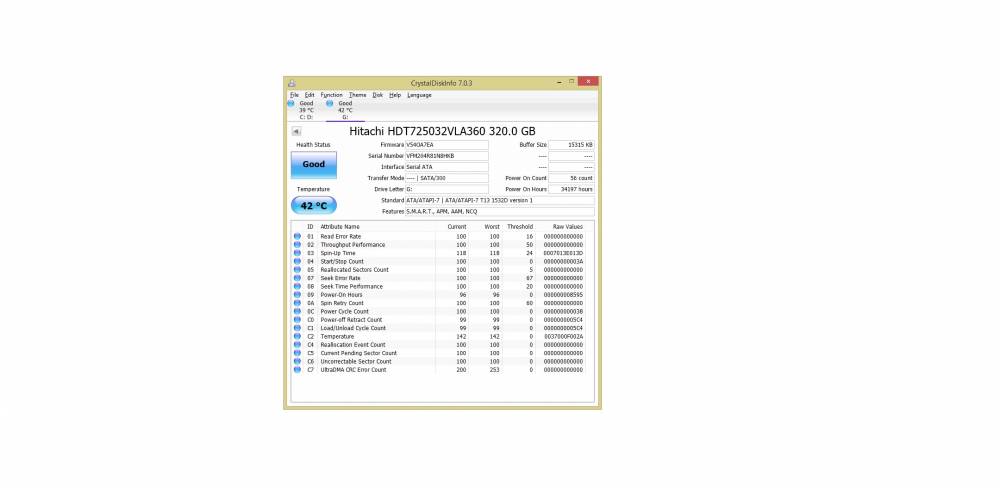Click the Good health status button

(314, 165)
